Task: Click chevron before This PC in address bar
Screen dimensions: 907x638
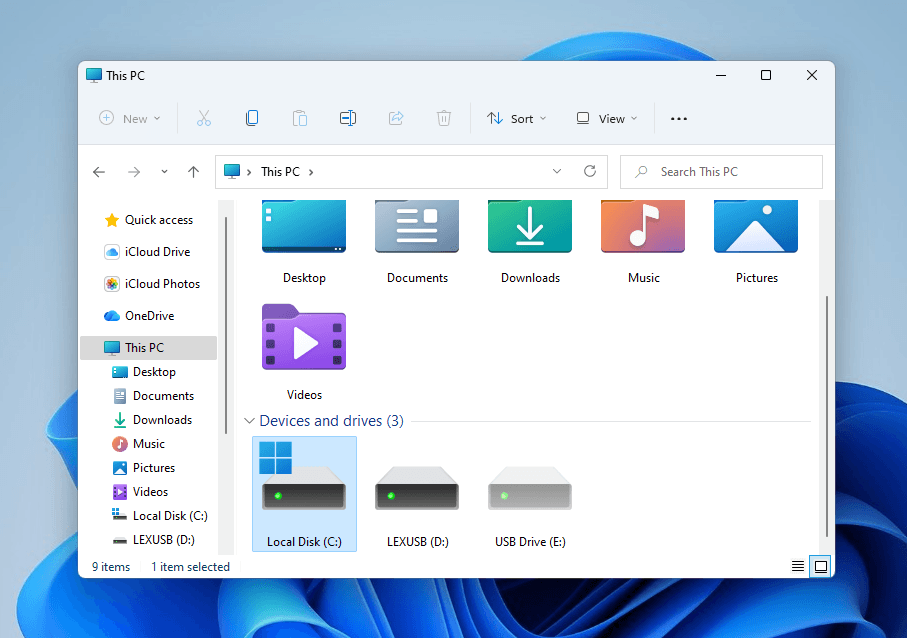Action: point(249,172)
